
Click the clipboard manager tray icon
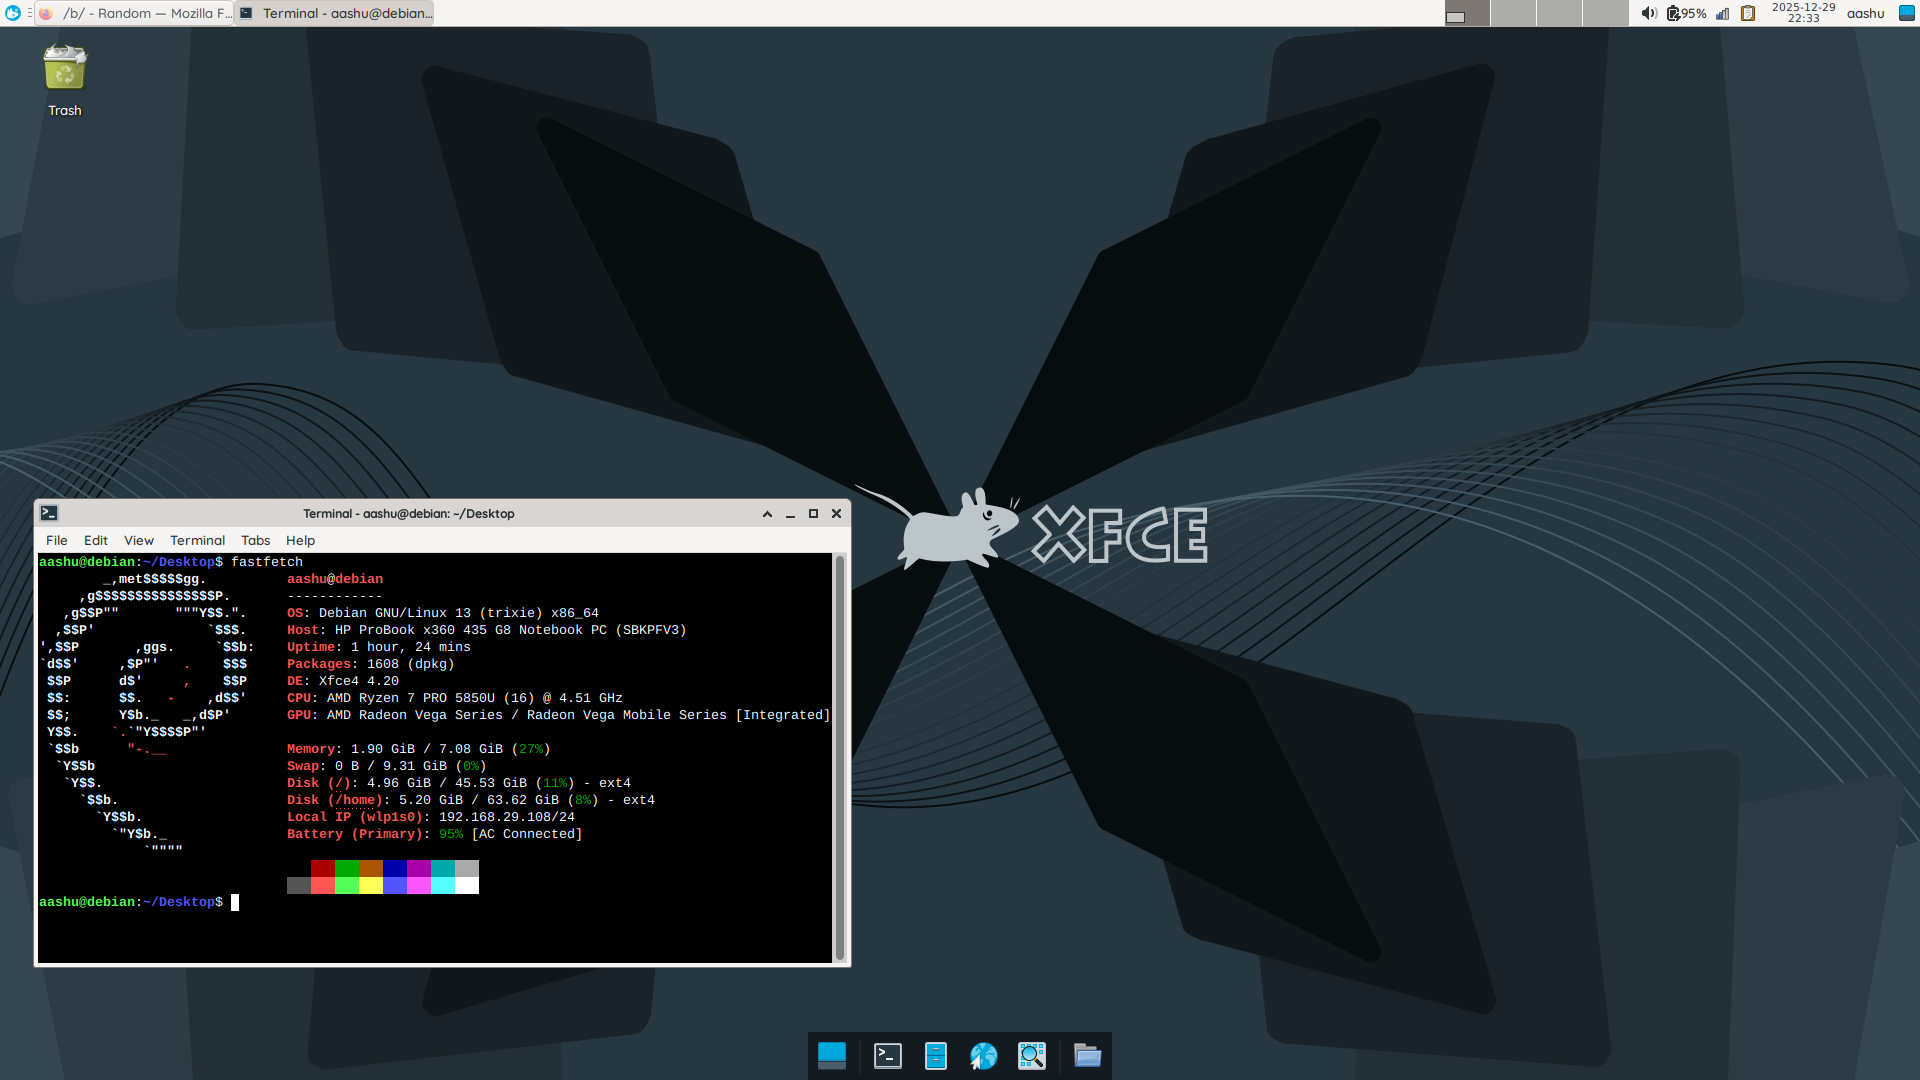pyautogui.click(x=1747, y=13)
